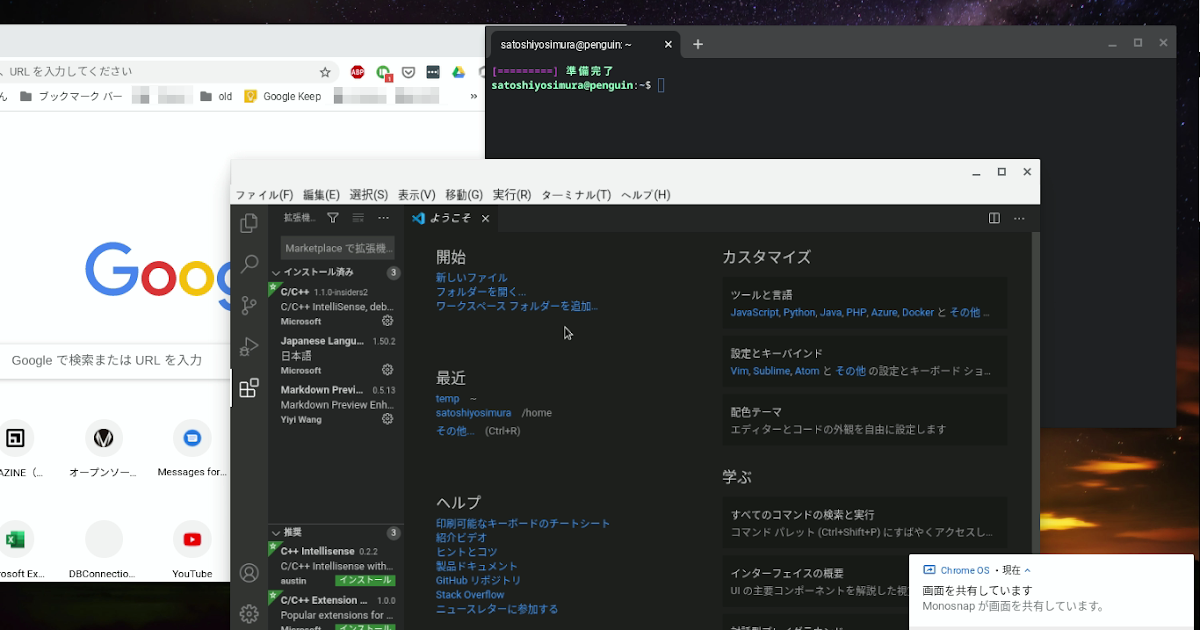
Task: Open the editor more actions ellipsis
Action: (x=1019, y=218)
